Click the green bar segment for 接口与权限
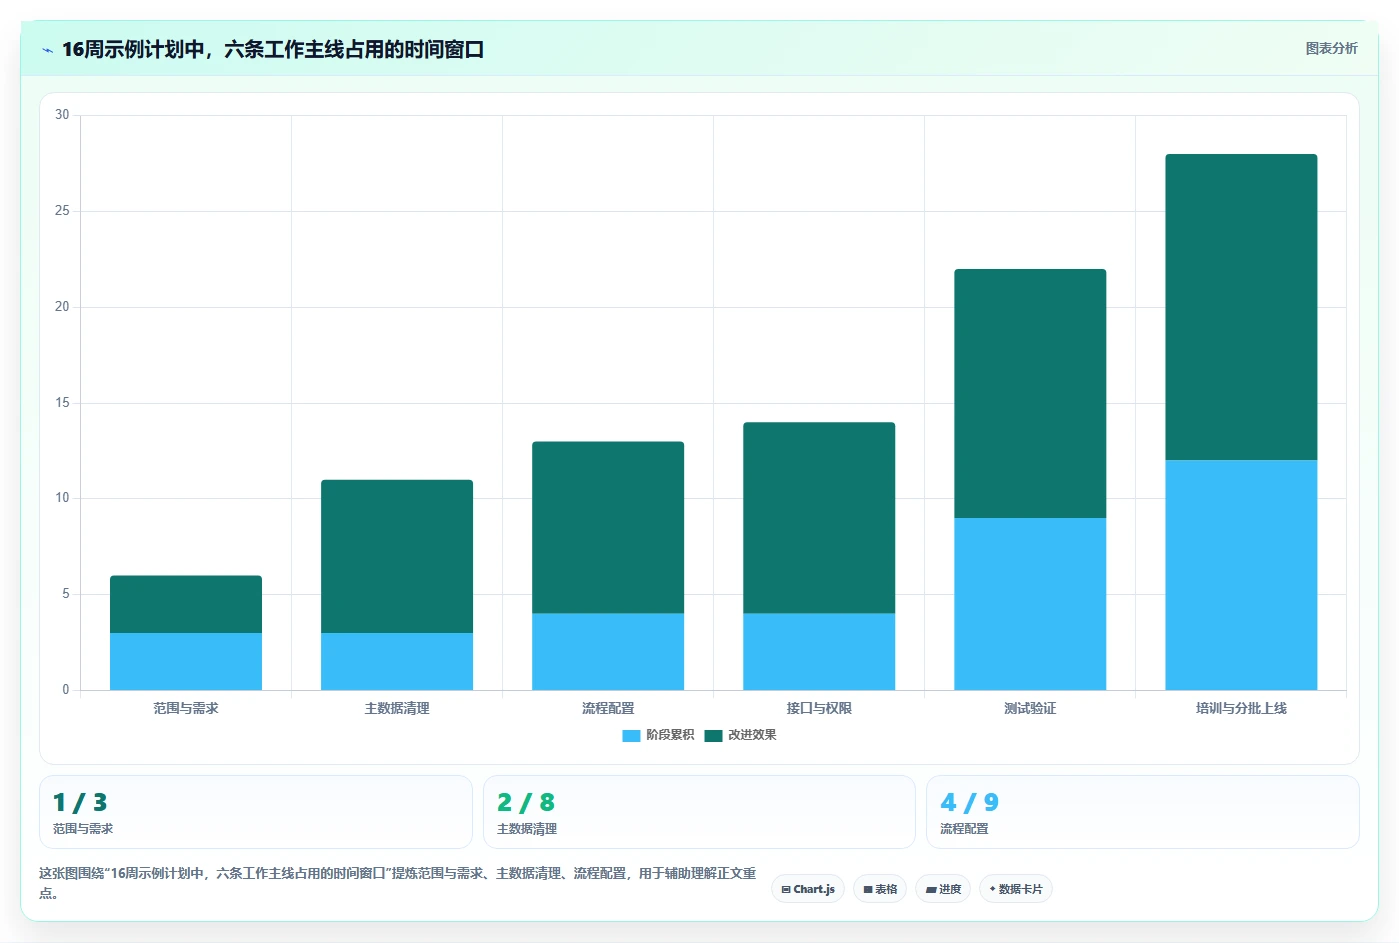The height and width of the screenshot is (943, 1399). (x=819, y=518)
